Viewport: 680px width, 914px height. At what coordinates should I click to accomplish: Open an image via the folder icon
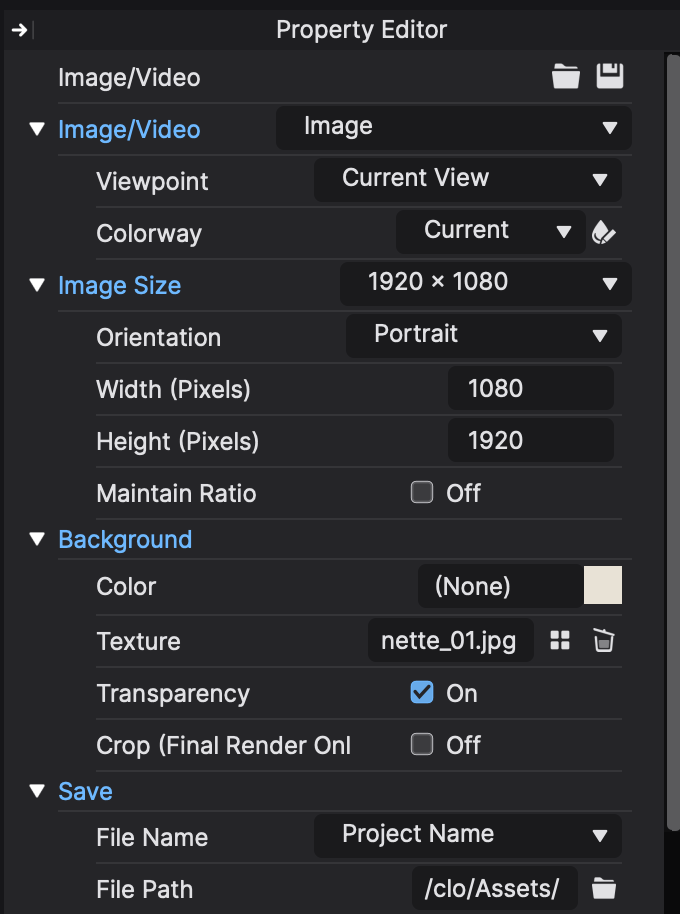pyautogui.click(x=565, y=75)
